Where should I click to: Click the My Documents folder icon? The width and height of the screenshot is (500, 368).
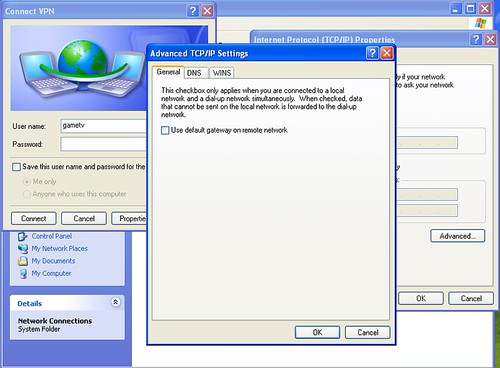[23, 261]
